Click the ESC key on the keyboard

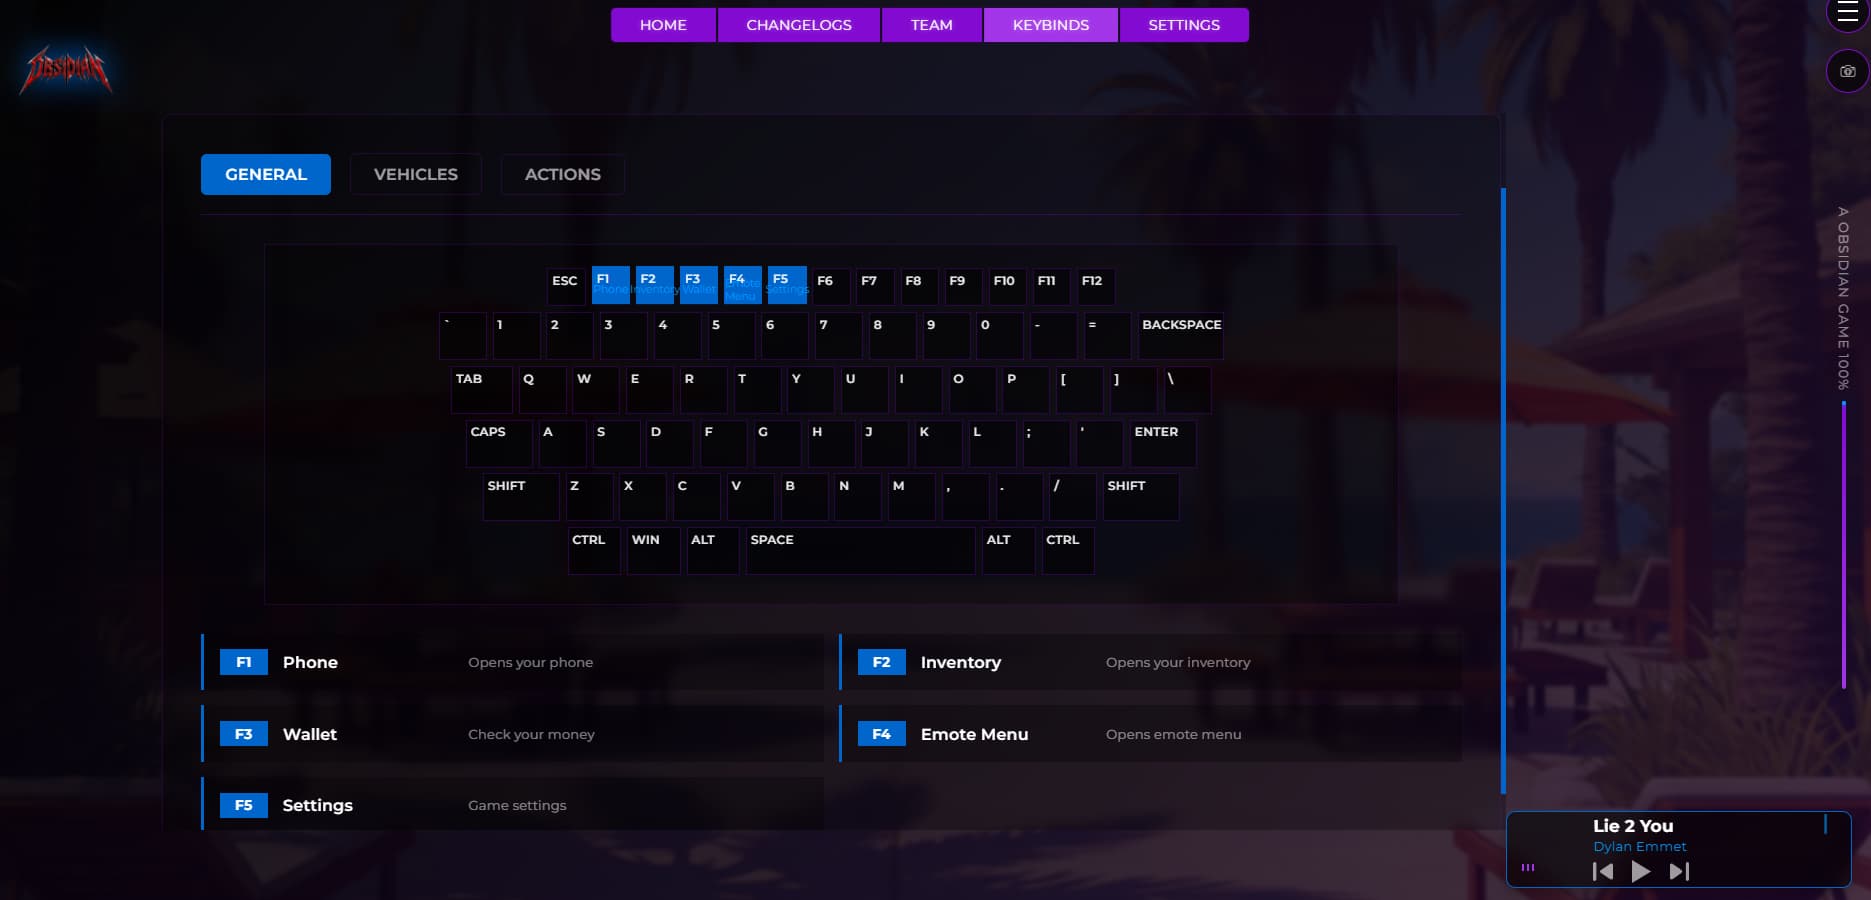(567, 286)
